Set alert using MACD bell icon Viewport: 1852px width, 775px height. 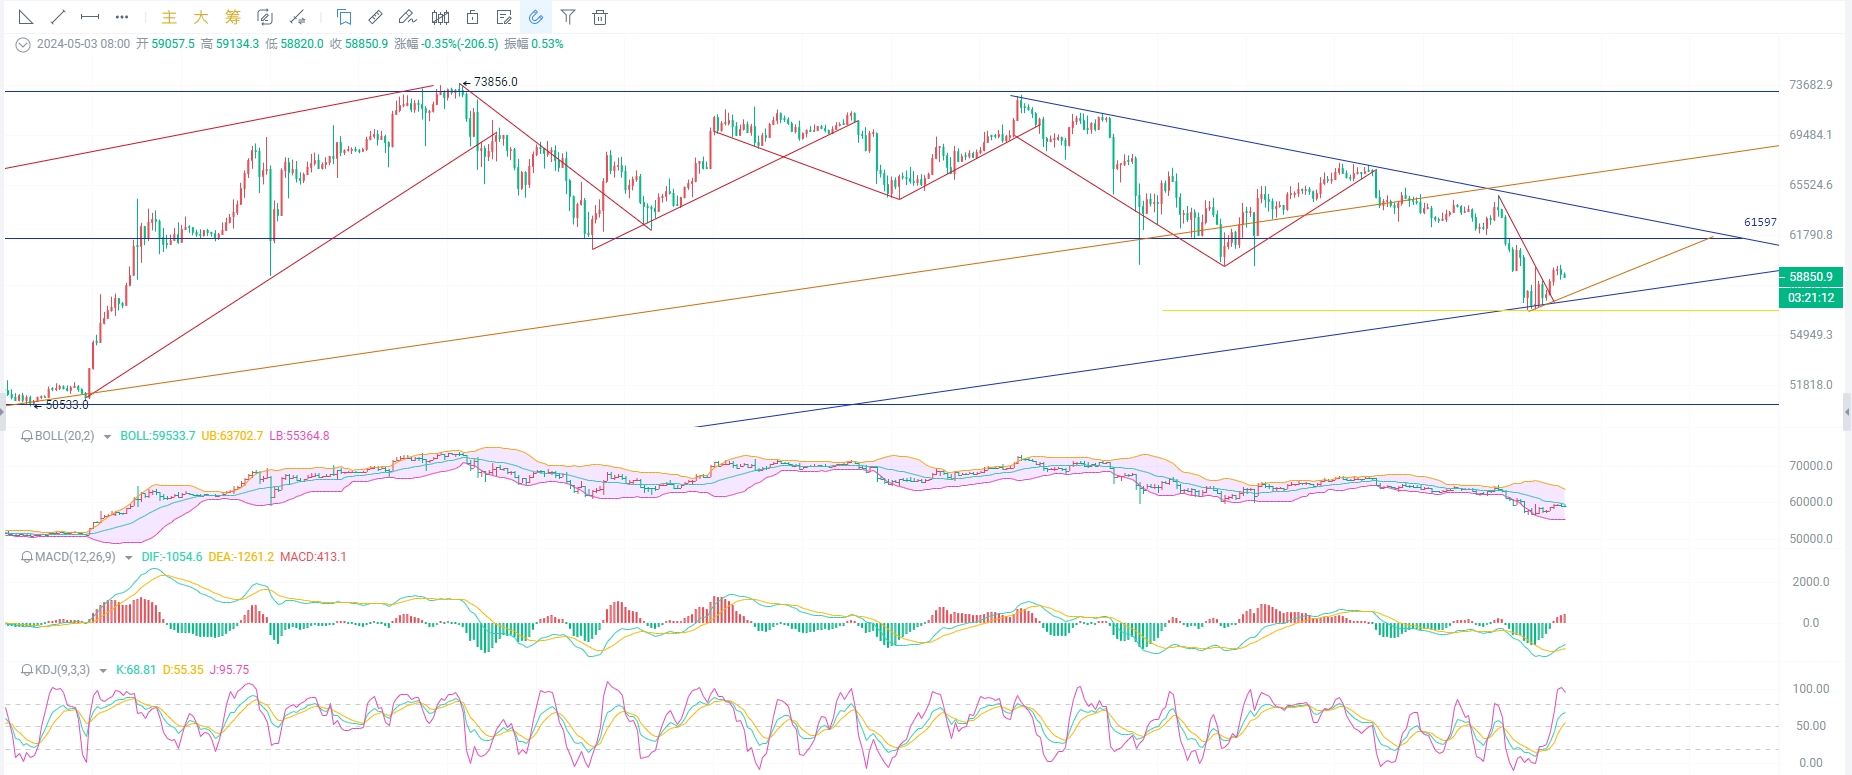coord(27,558)
